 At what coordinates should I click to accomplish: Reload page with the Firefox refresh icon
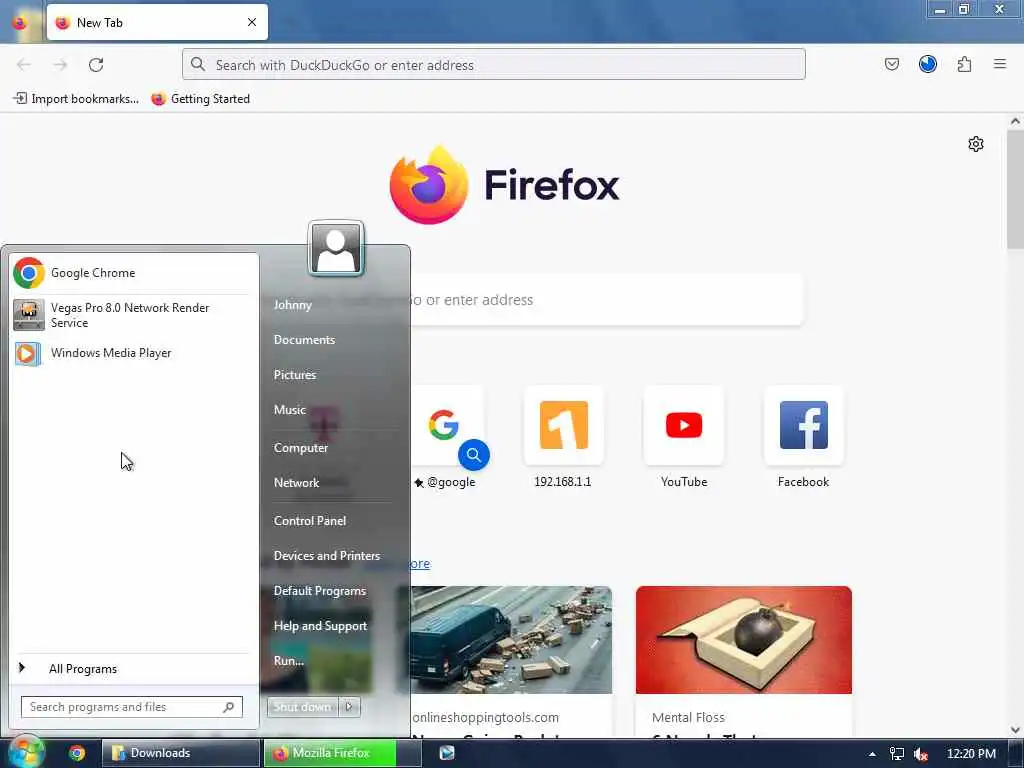click(96, 65)
